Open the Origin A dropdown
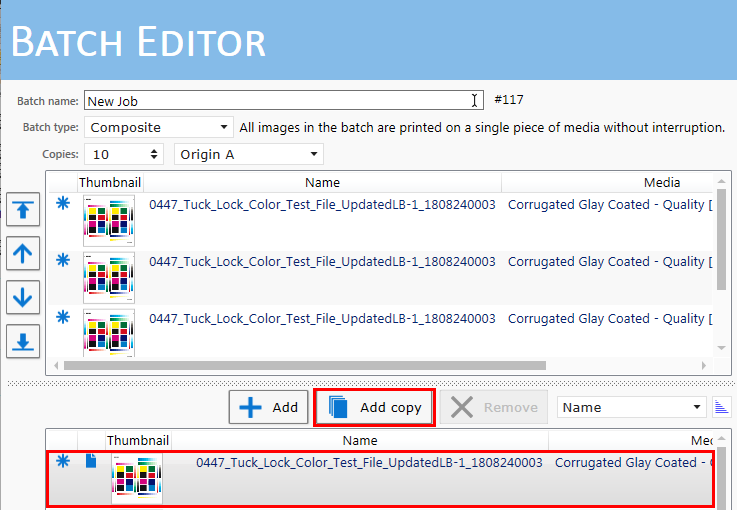737x510 pixels. [248, 154]
